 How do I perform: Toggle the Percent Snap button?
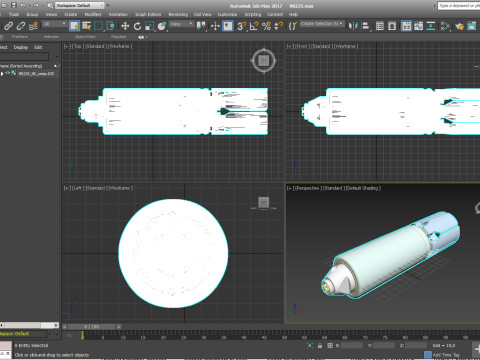[x=266, y=26]
